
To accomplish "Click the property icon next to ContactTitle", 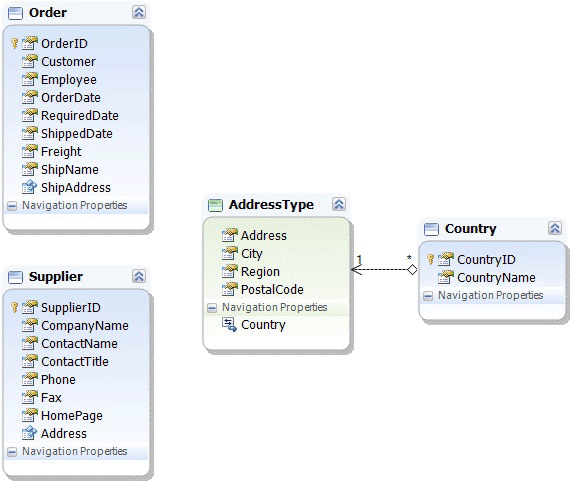I will (30, 361).
